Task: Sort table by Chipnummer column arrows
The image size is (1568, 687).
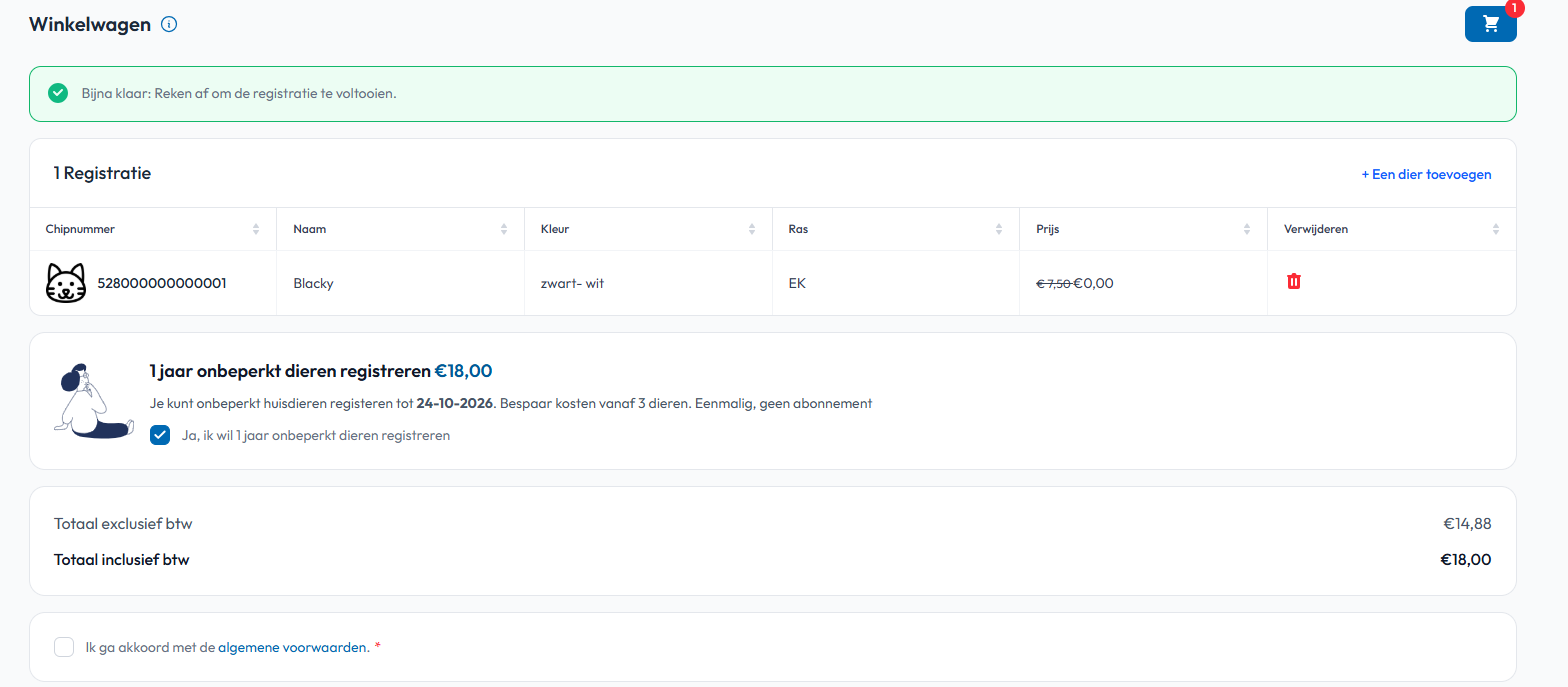Action: click(256, 229)
